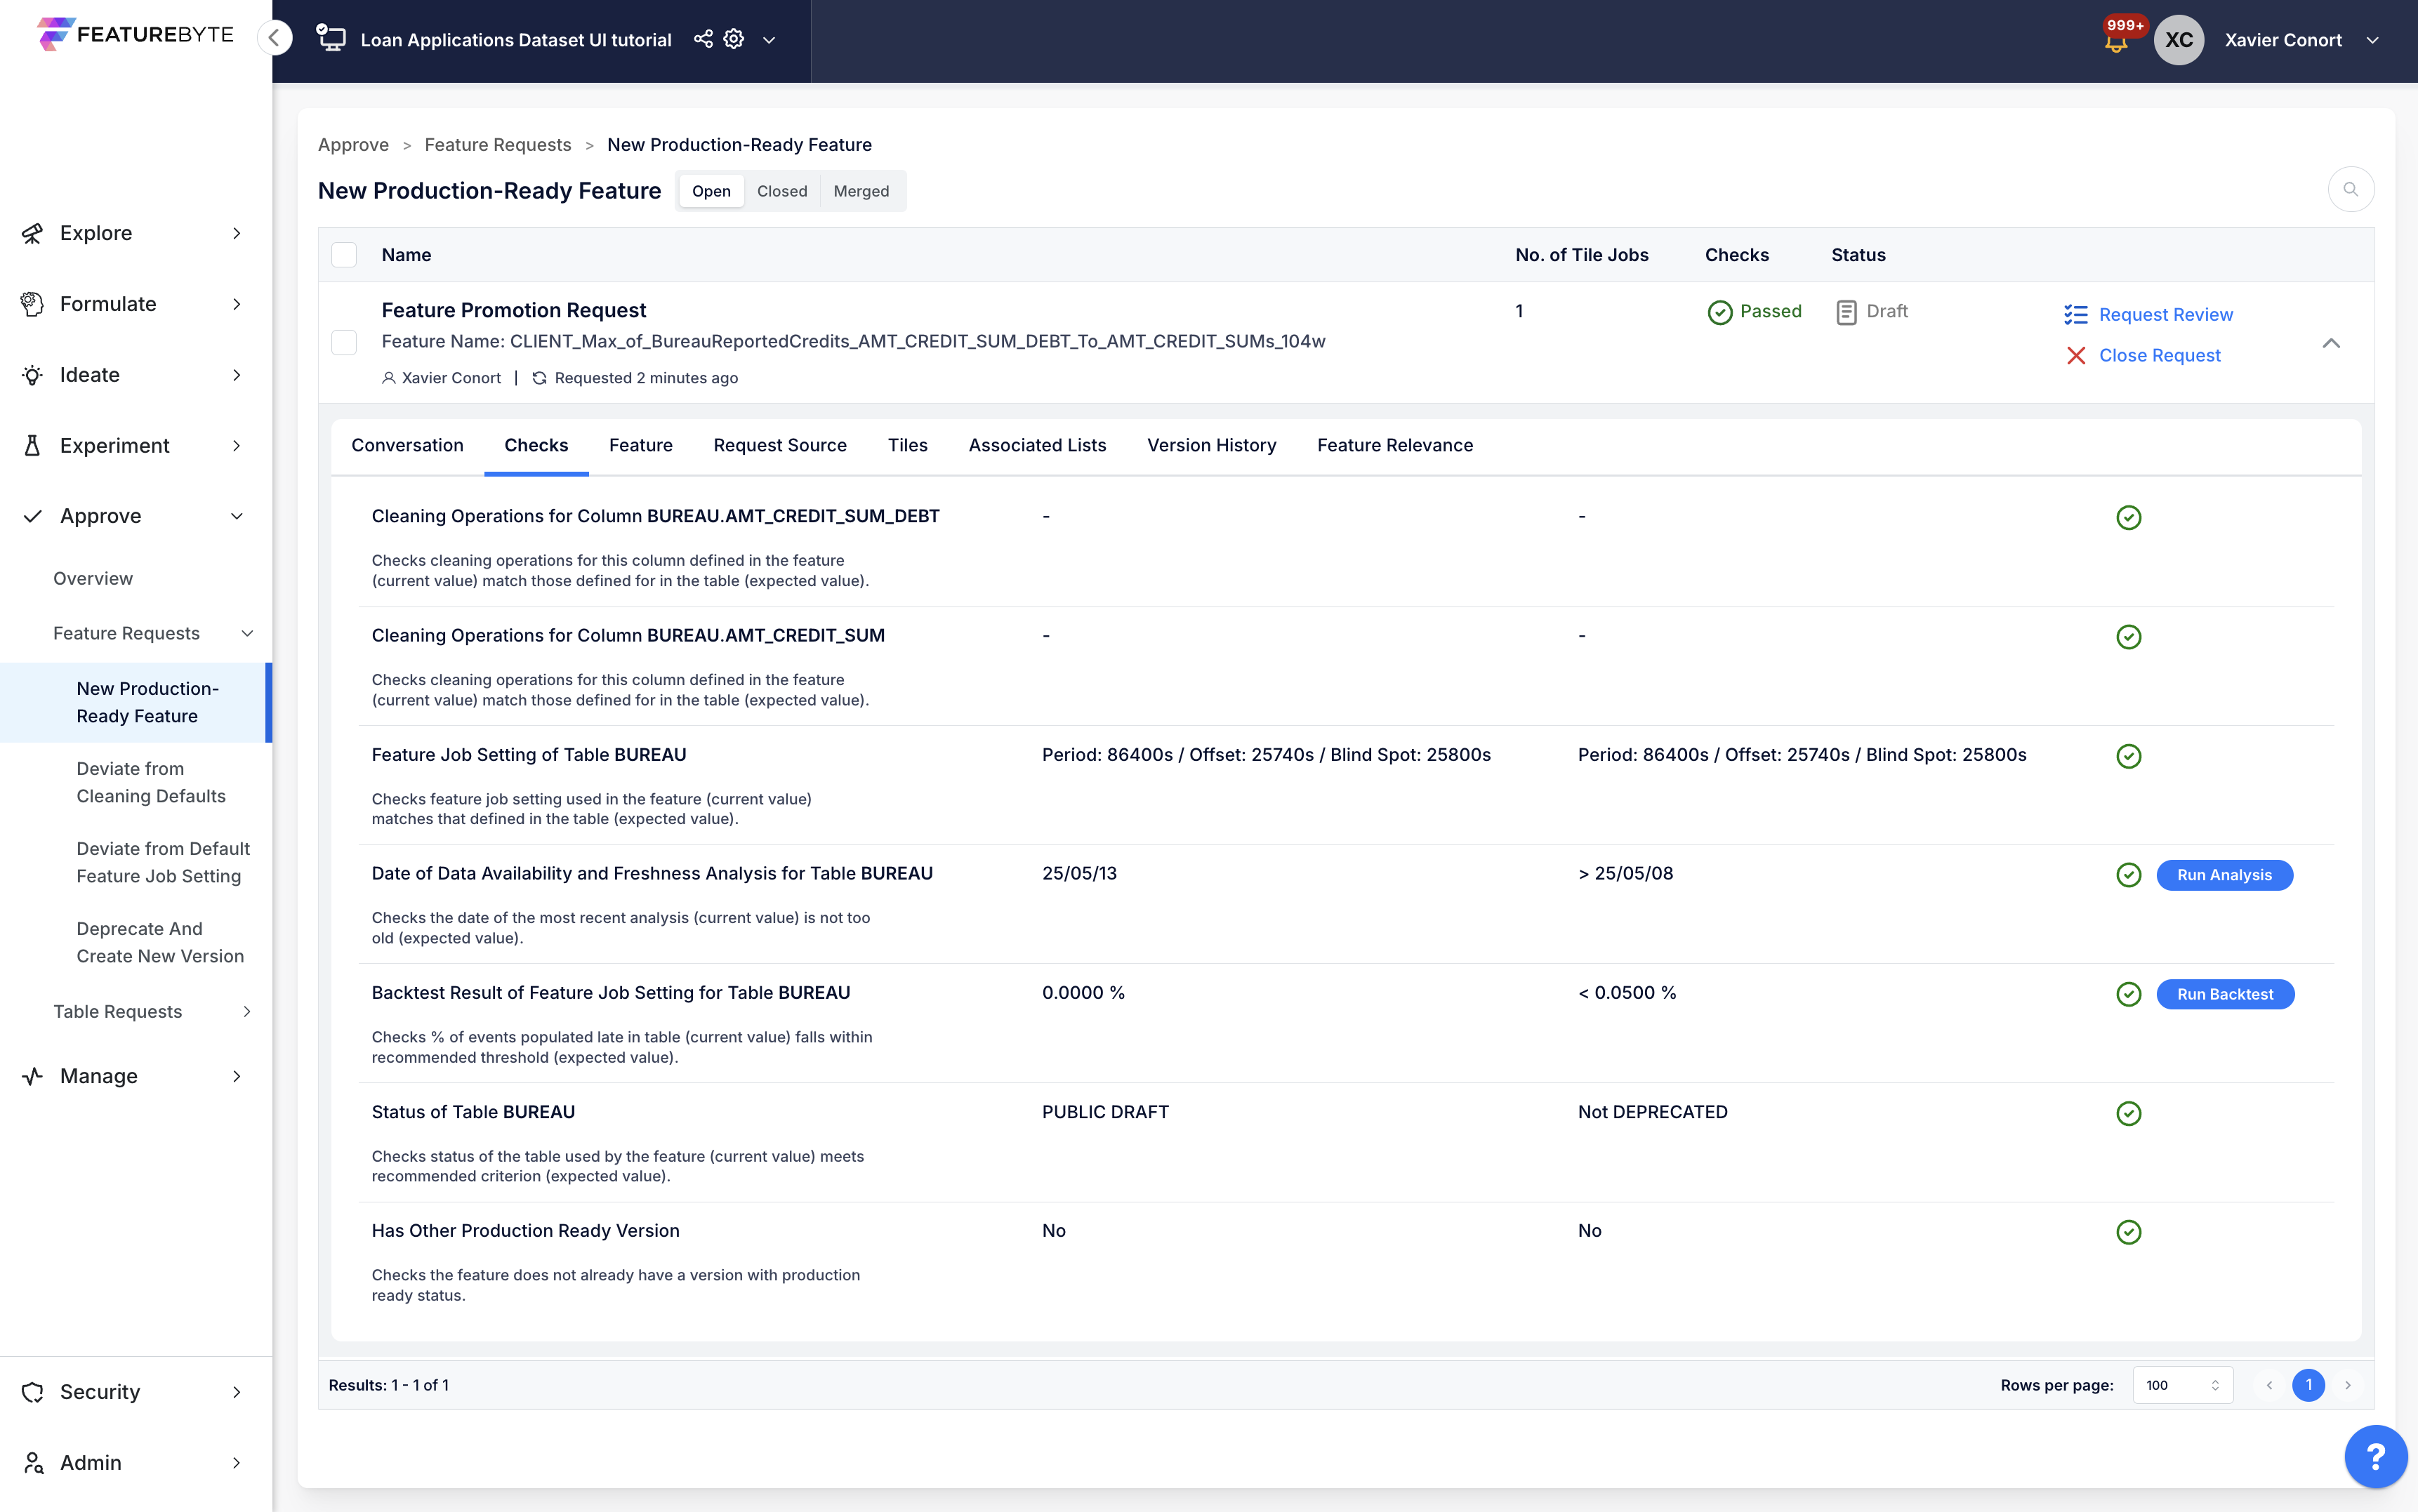Switch to the Feature tab
2418x1512 pixels.
click(x=641, y=446)
